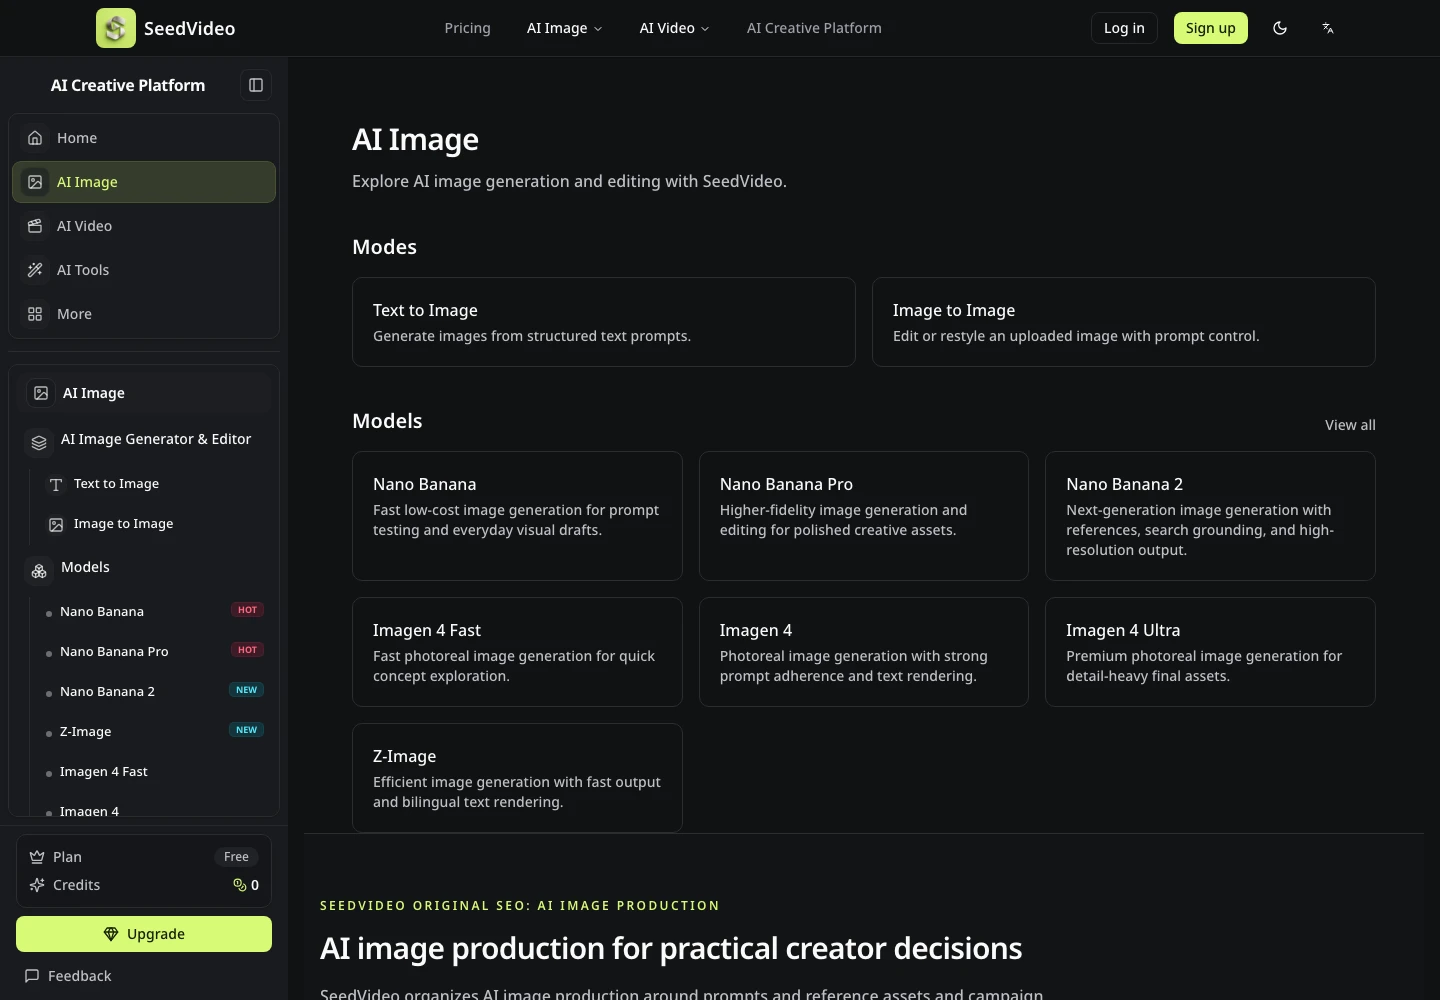Image resolution: width=1440 pixels, height=1000 pixels.
Task: Click the Upgrade button
Action: coord(144,934)
